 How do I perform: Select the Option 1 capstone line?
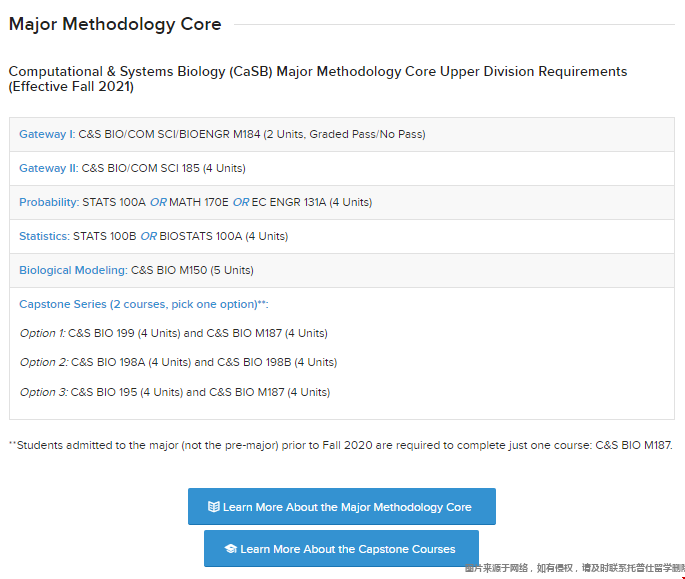174,333
